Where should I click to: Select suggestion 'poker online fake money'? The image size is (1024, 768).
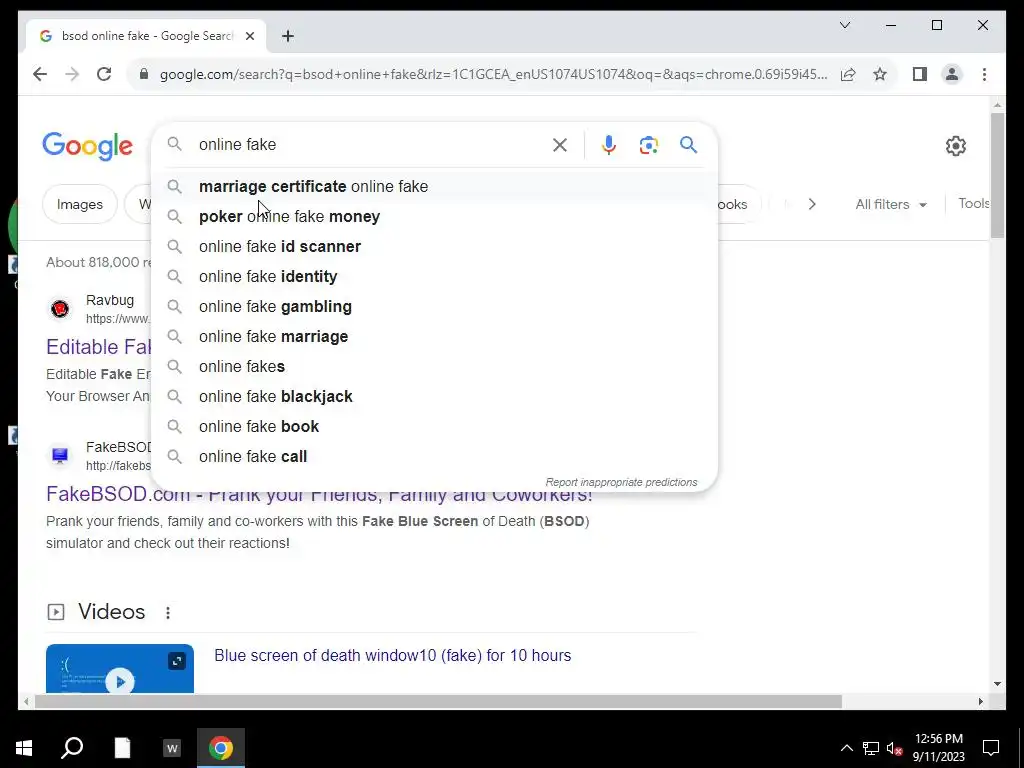(434, 217)
